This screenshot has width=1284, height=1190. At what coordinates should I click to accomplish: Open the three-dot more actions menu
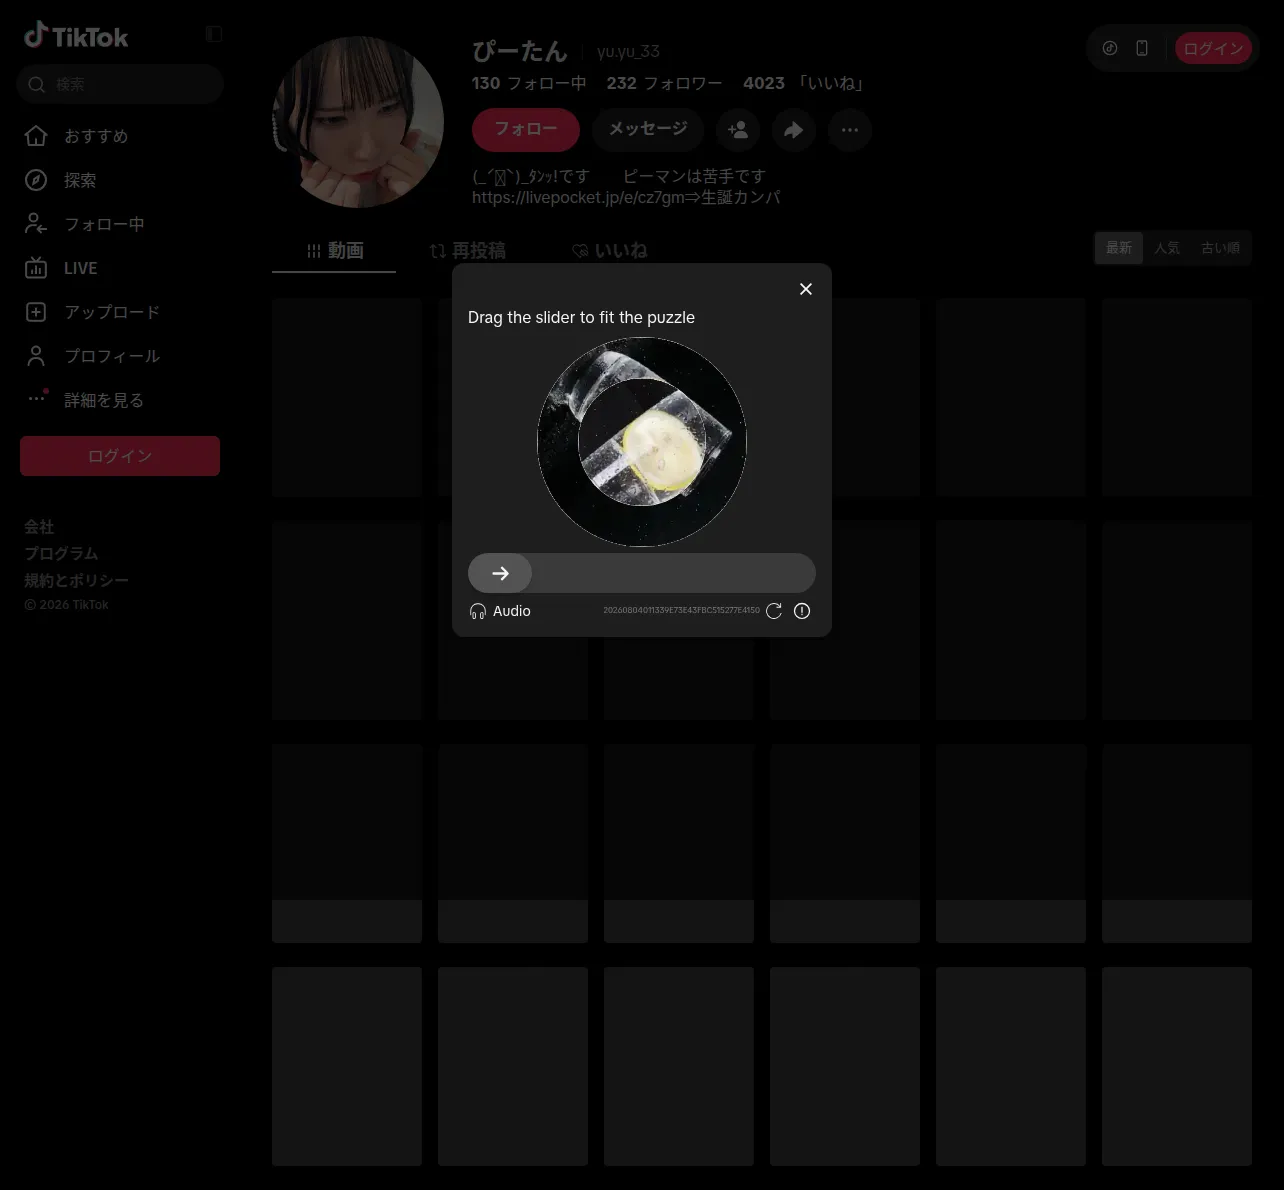pos(850,130)
